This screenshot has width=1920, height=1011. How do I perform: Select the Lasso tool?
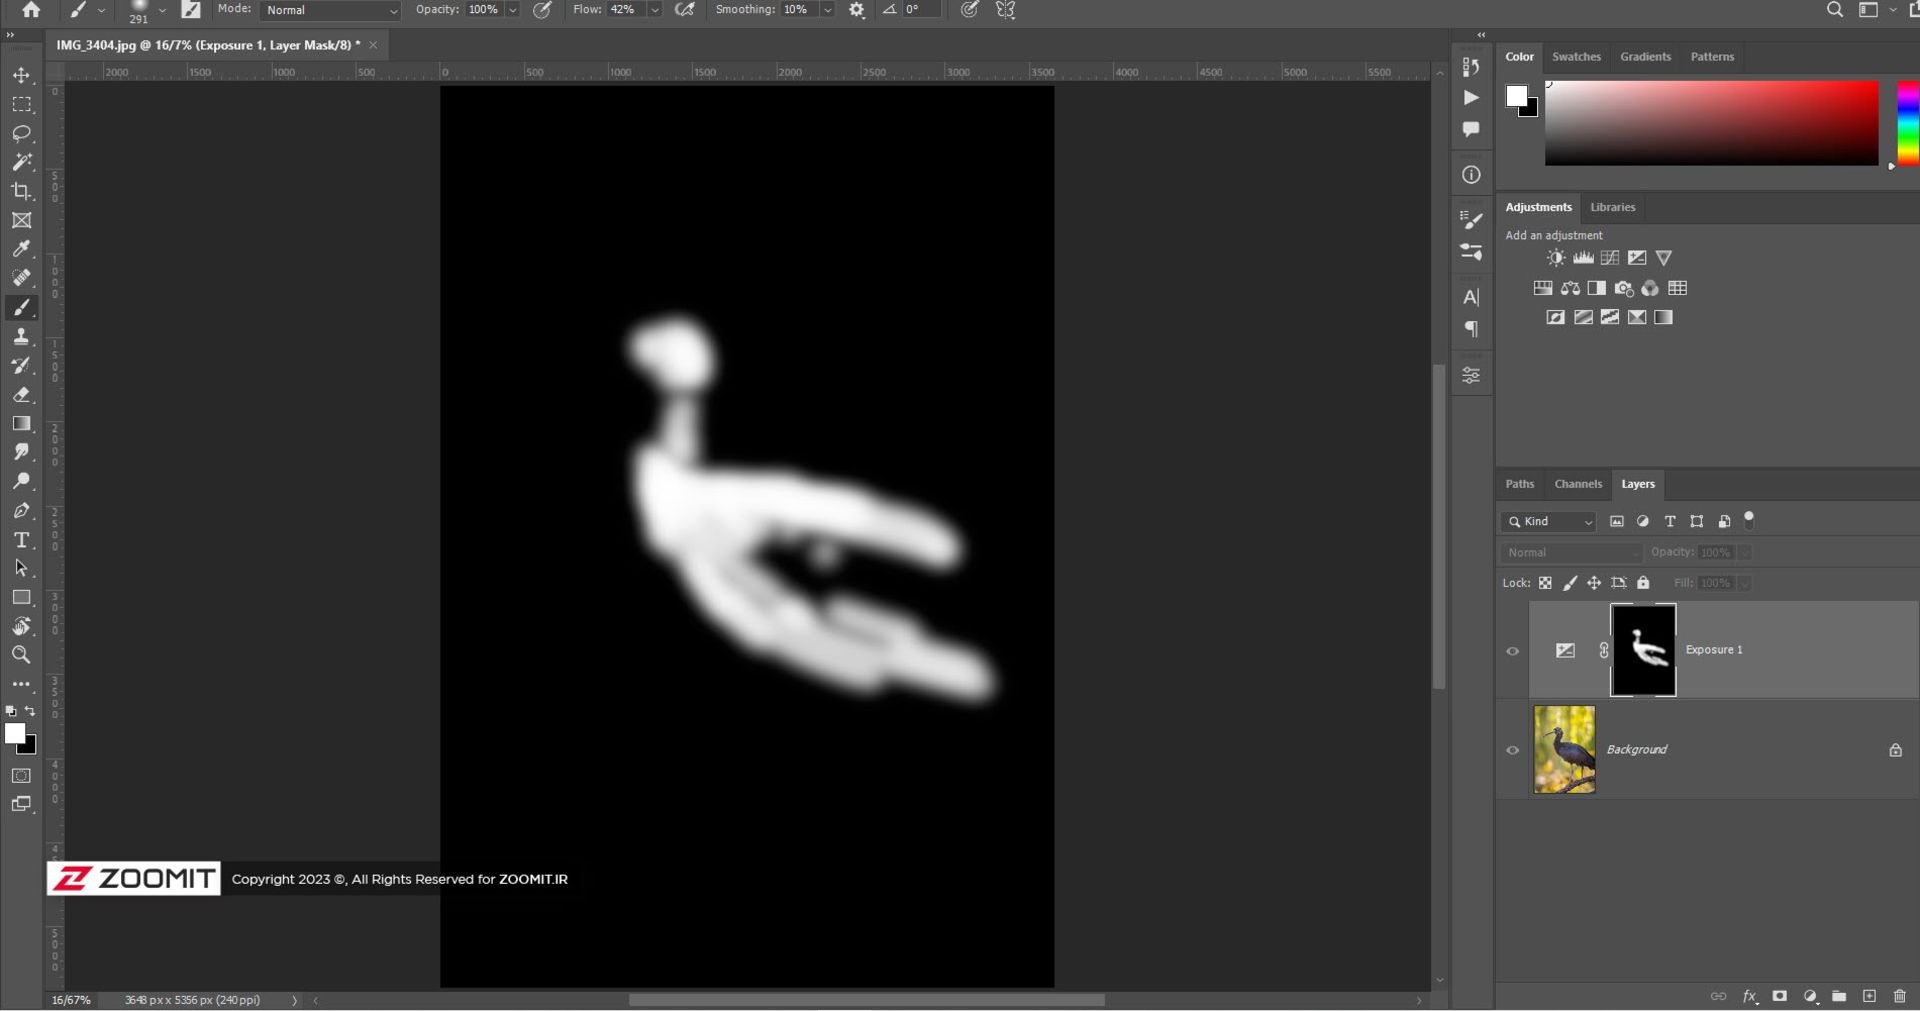click(x=21, y=133)
